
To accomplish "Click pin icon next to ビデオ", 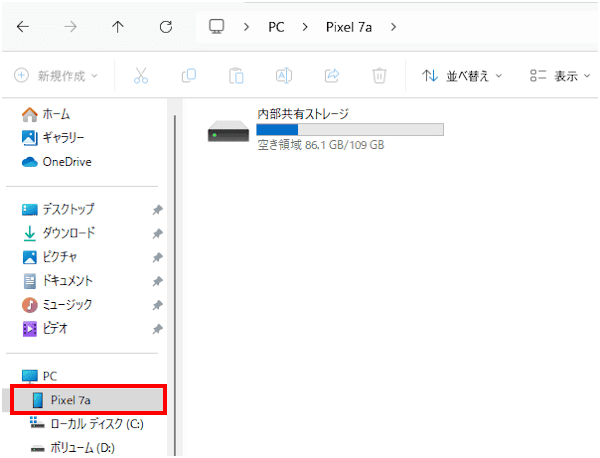I will pyautogui.click(x=157, y=329).
